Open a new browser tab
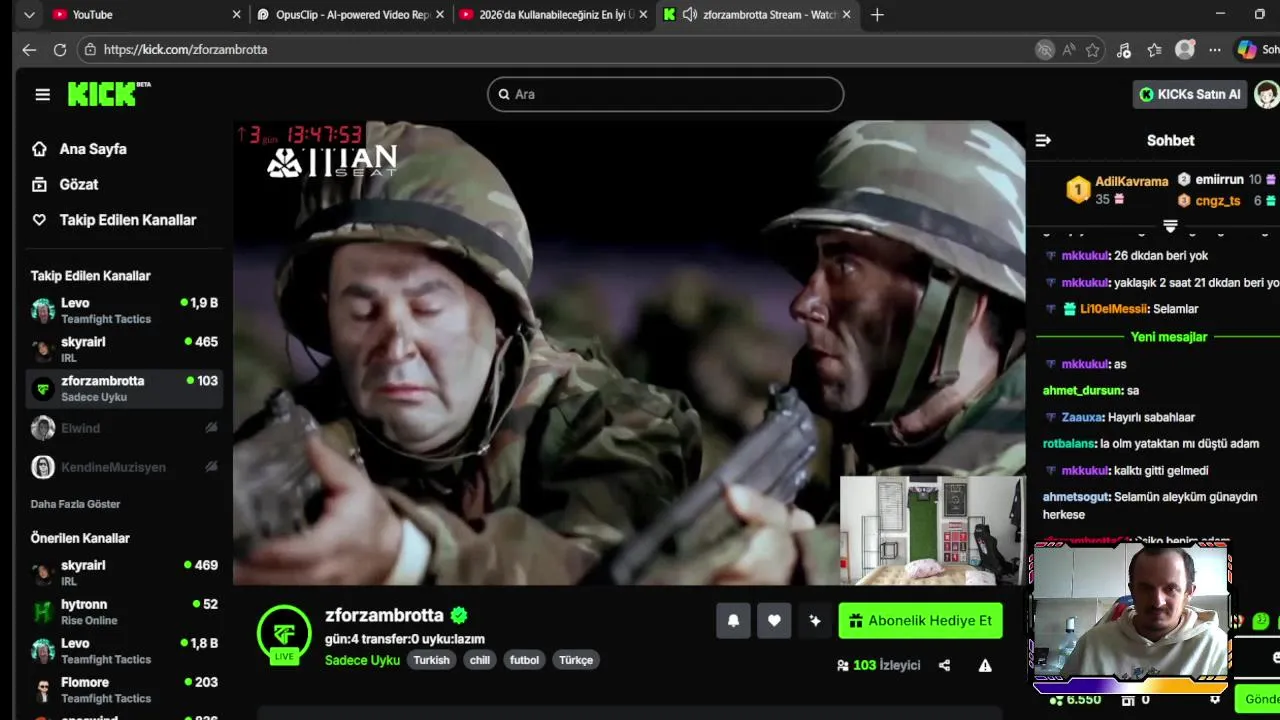The width and height of the screenshot is (1280, 720). click(x=877, y=14)
